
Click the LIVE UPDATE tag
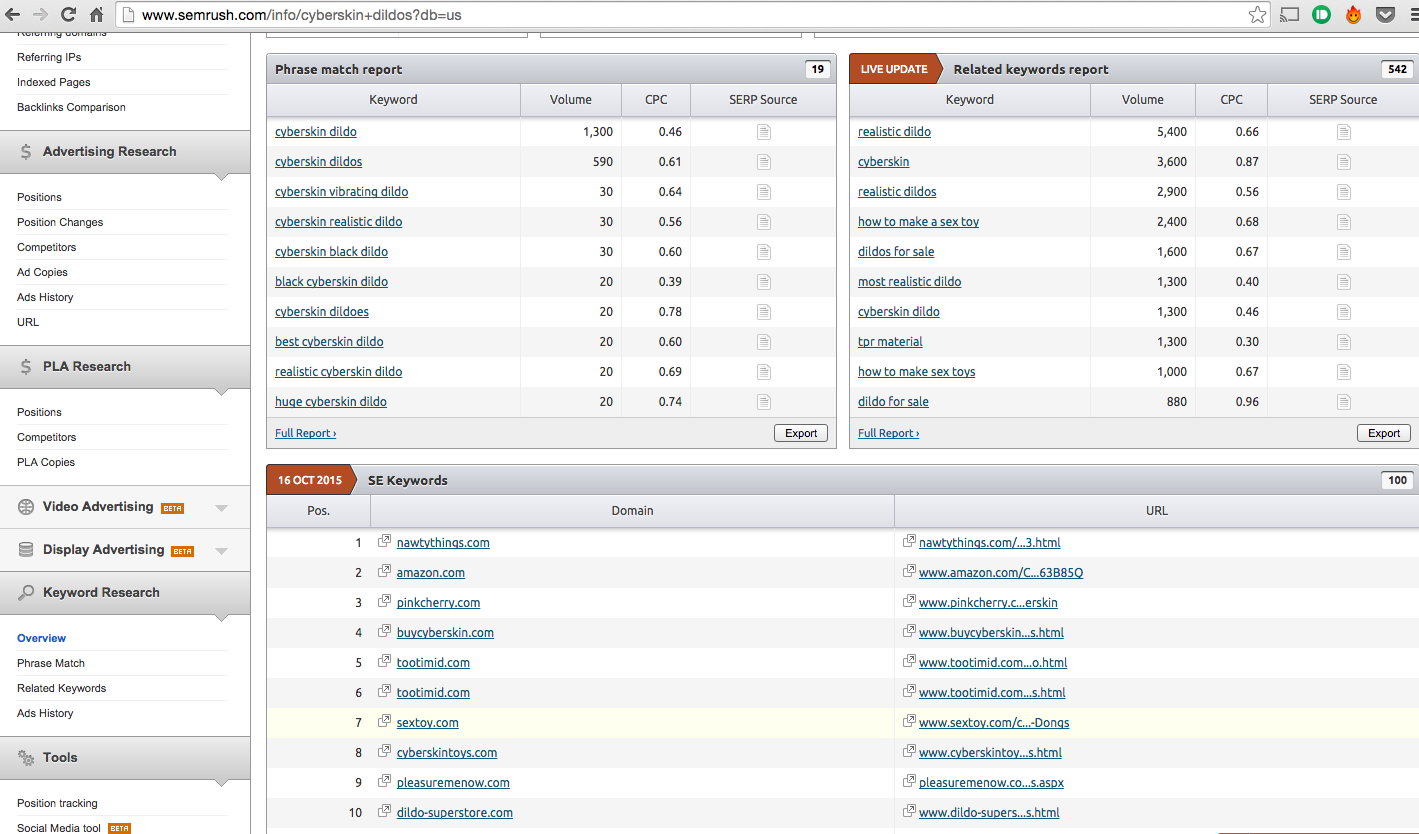[x=893, y=69]
